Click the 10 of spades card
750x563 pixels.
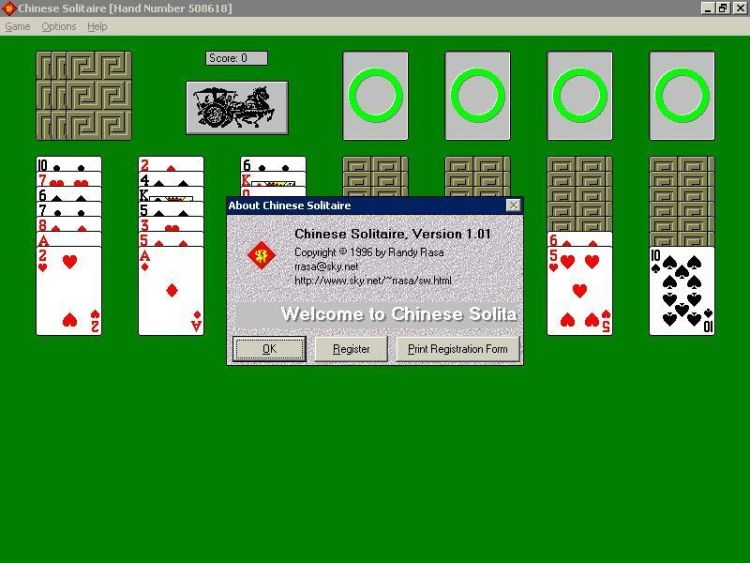(682, 290)
